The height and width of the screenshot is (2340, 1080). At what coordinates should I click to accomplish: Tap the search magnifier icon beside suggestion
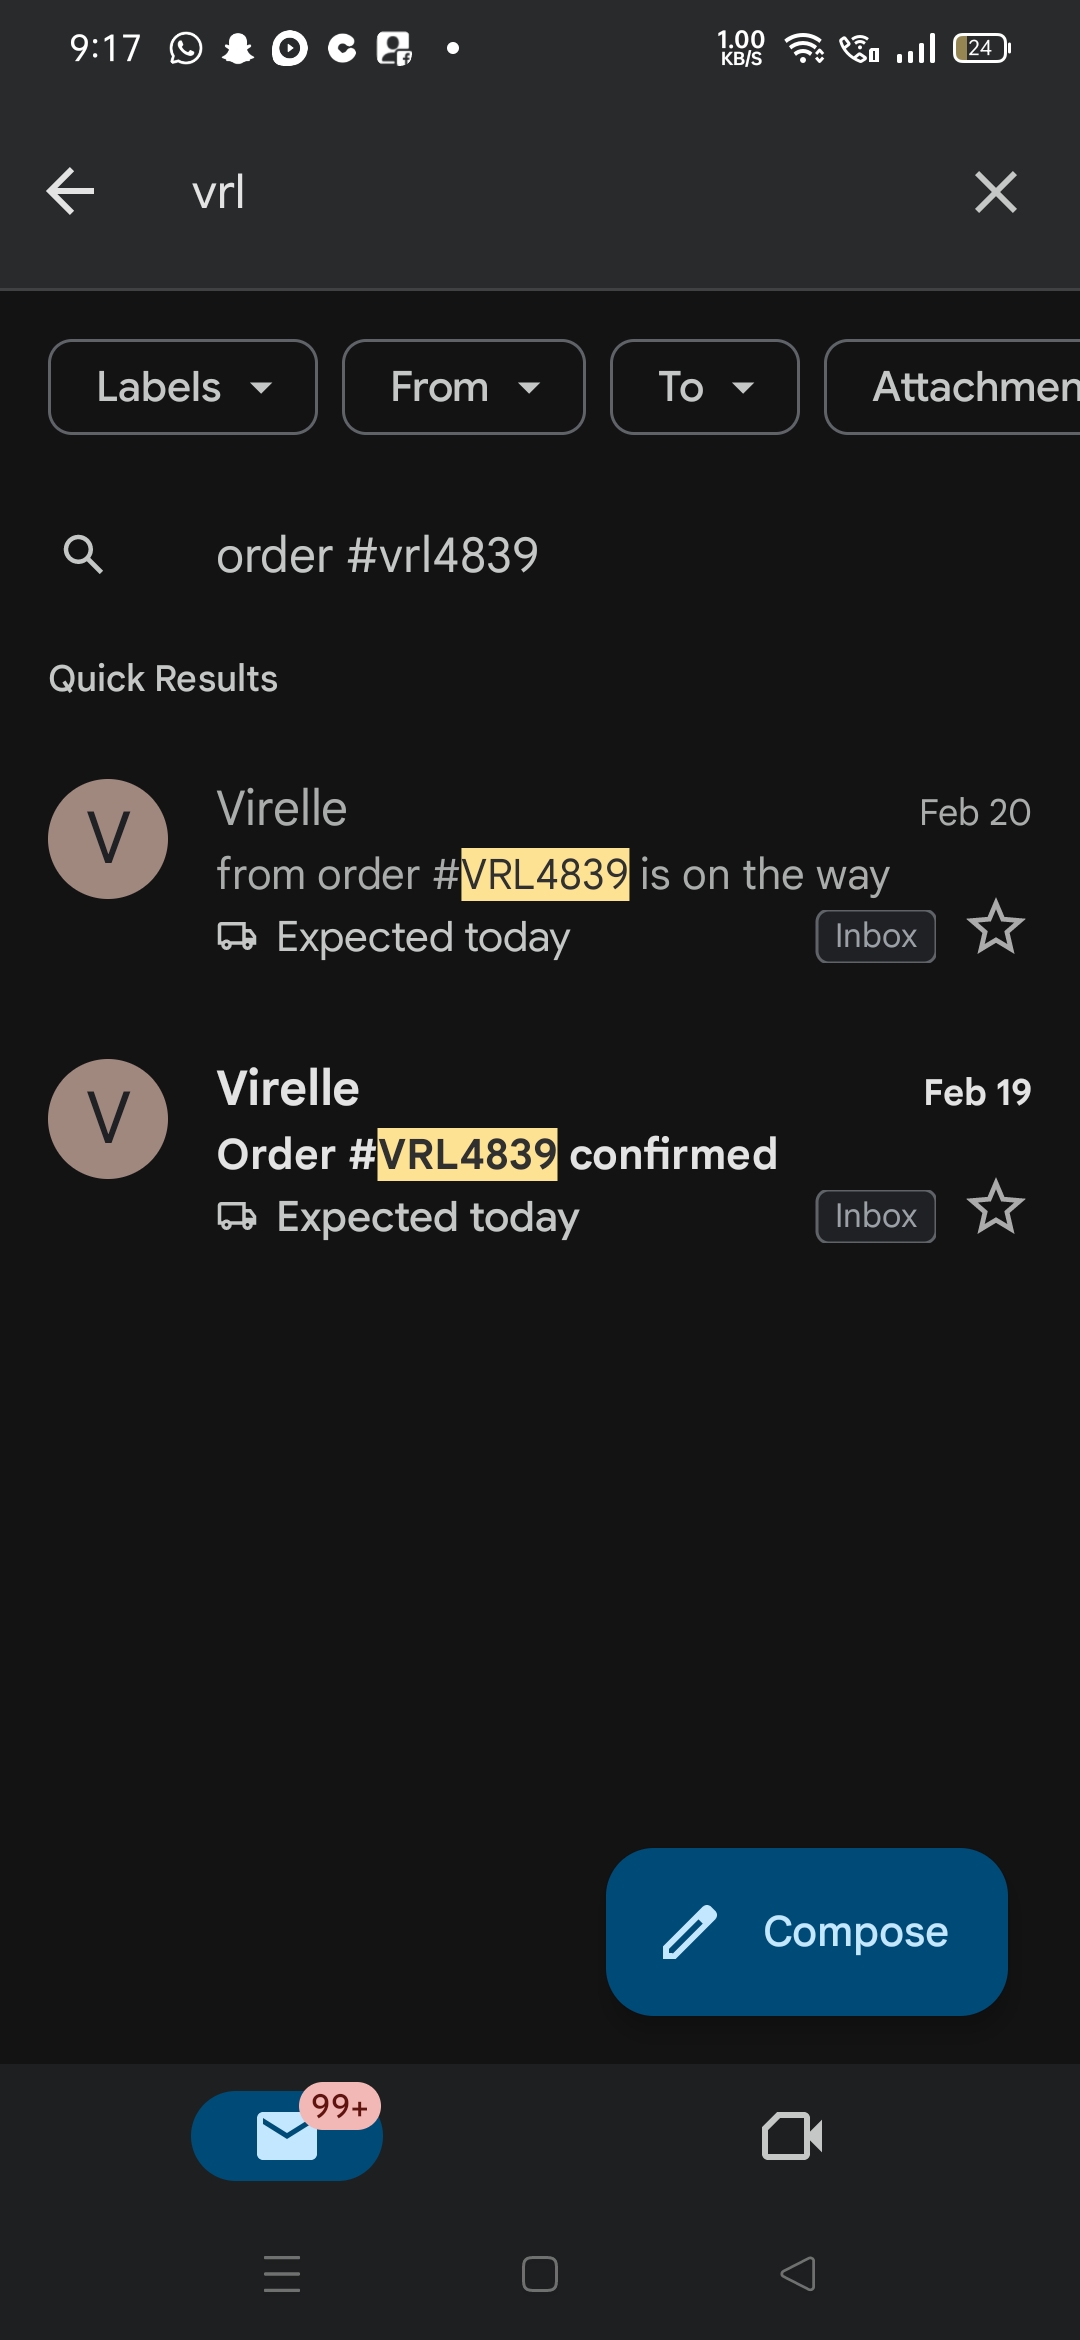coord(83,554)
